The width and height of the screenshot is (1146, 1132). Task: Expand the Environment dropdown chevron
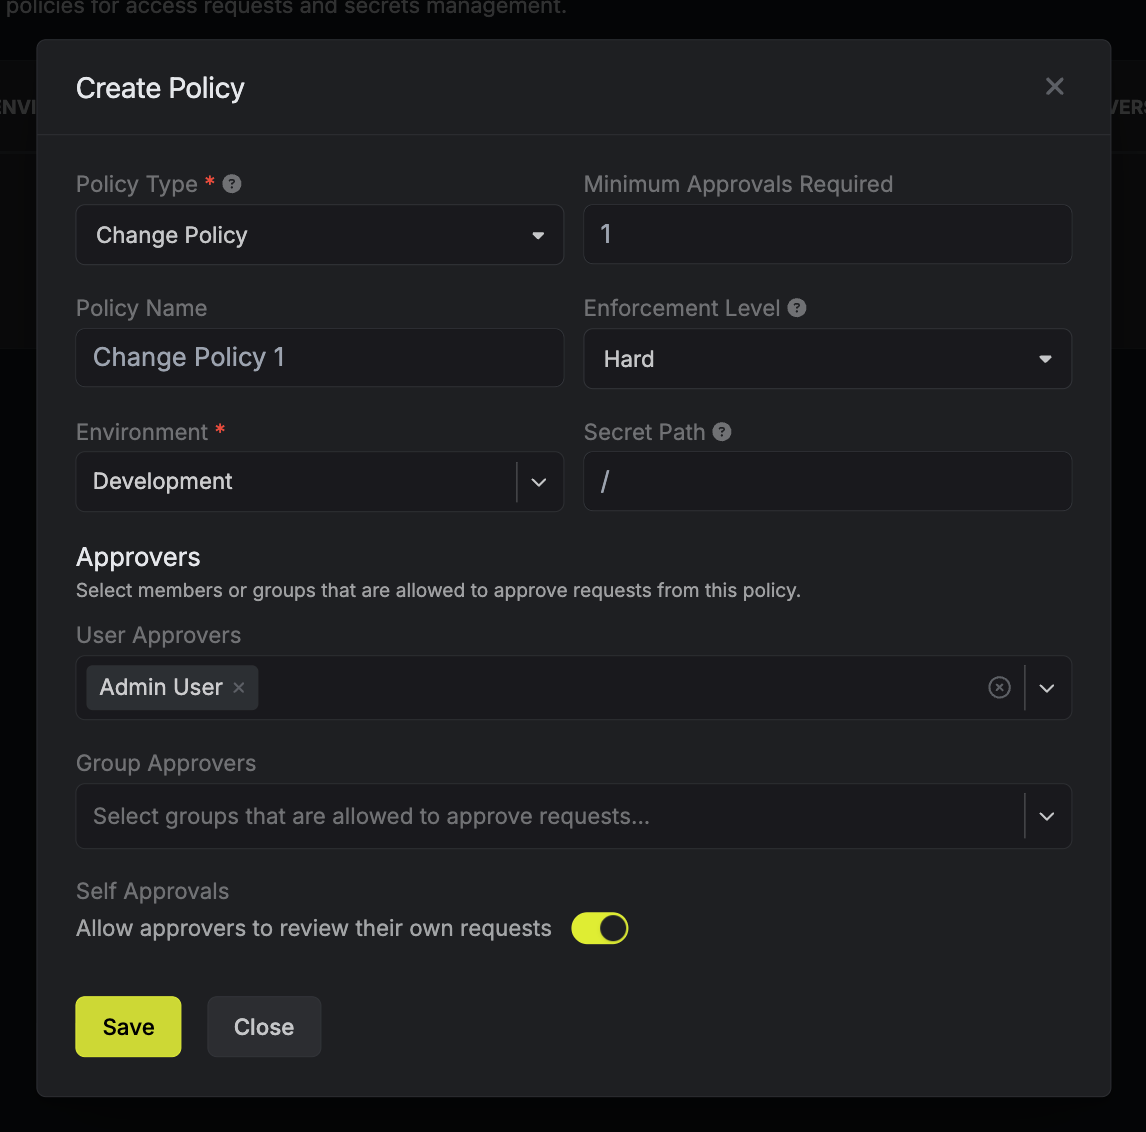[539, 482]
